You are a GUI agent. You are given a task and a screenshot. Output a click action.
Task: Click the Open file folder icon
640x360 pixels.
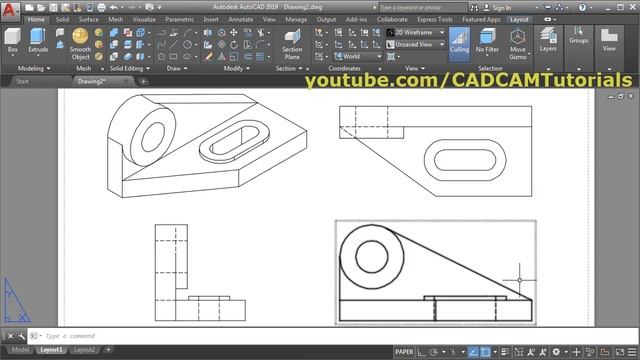pos(41,7)
